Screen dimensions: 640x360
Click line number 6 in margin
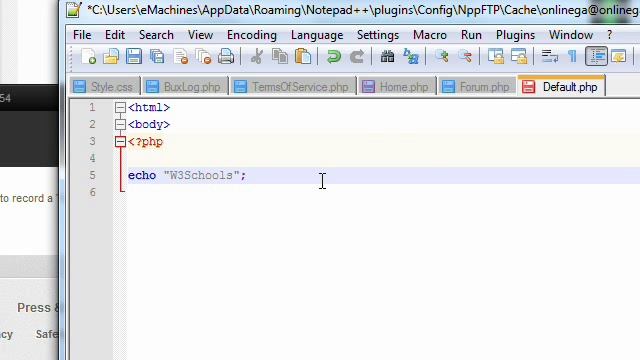[x=92, y=192]
